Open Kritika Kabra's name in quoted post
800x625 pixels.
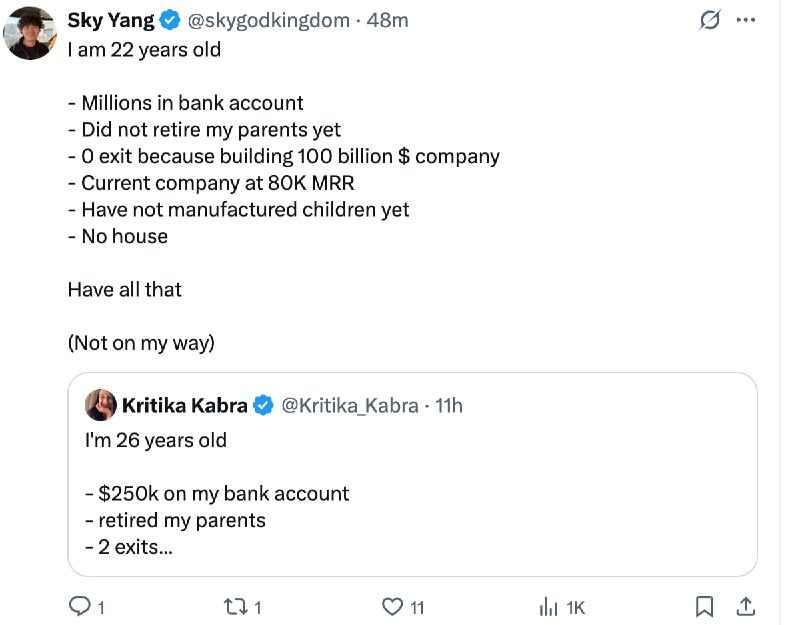click(x=184, y=405)
